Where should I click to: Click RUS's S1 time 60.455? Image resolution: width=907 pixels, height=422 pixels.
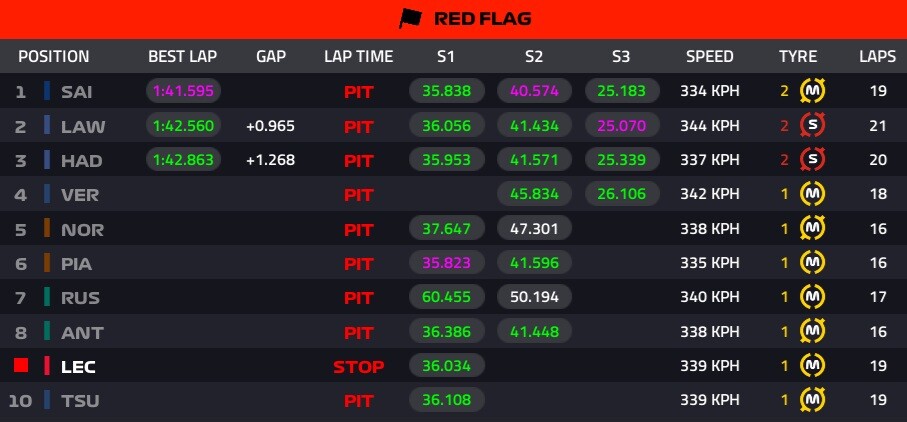(446, 298)
